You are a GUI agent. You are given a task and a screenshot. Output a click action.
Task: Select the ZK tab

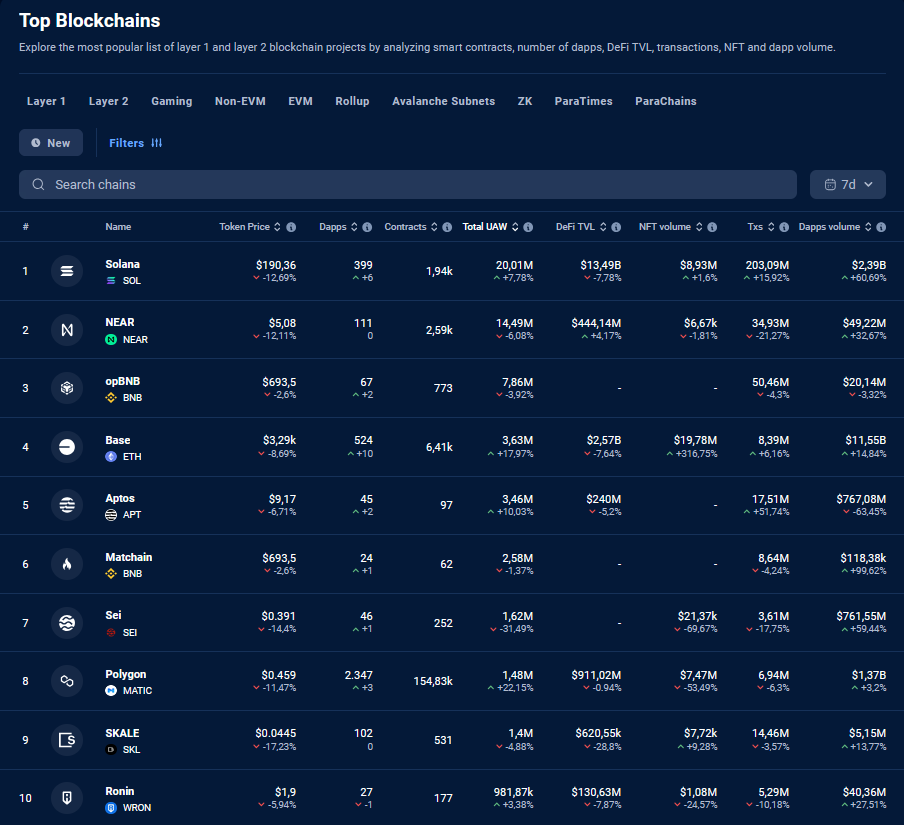coord(525,101)
